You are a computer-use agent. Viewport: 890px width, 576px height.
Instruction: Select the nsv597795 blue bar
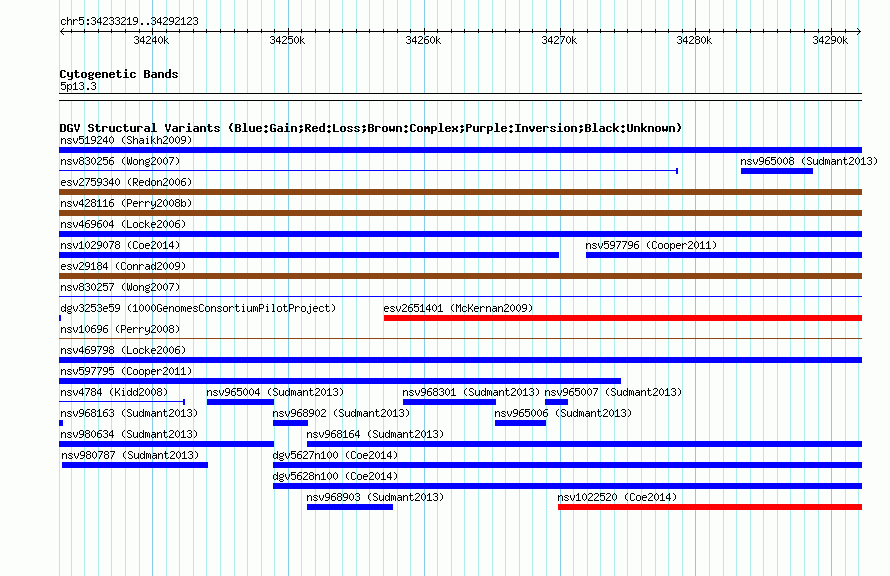coord(340,381)
